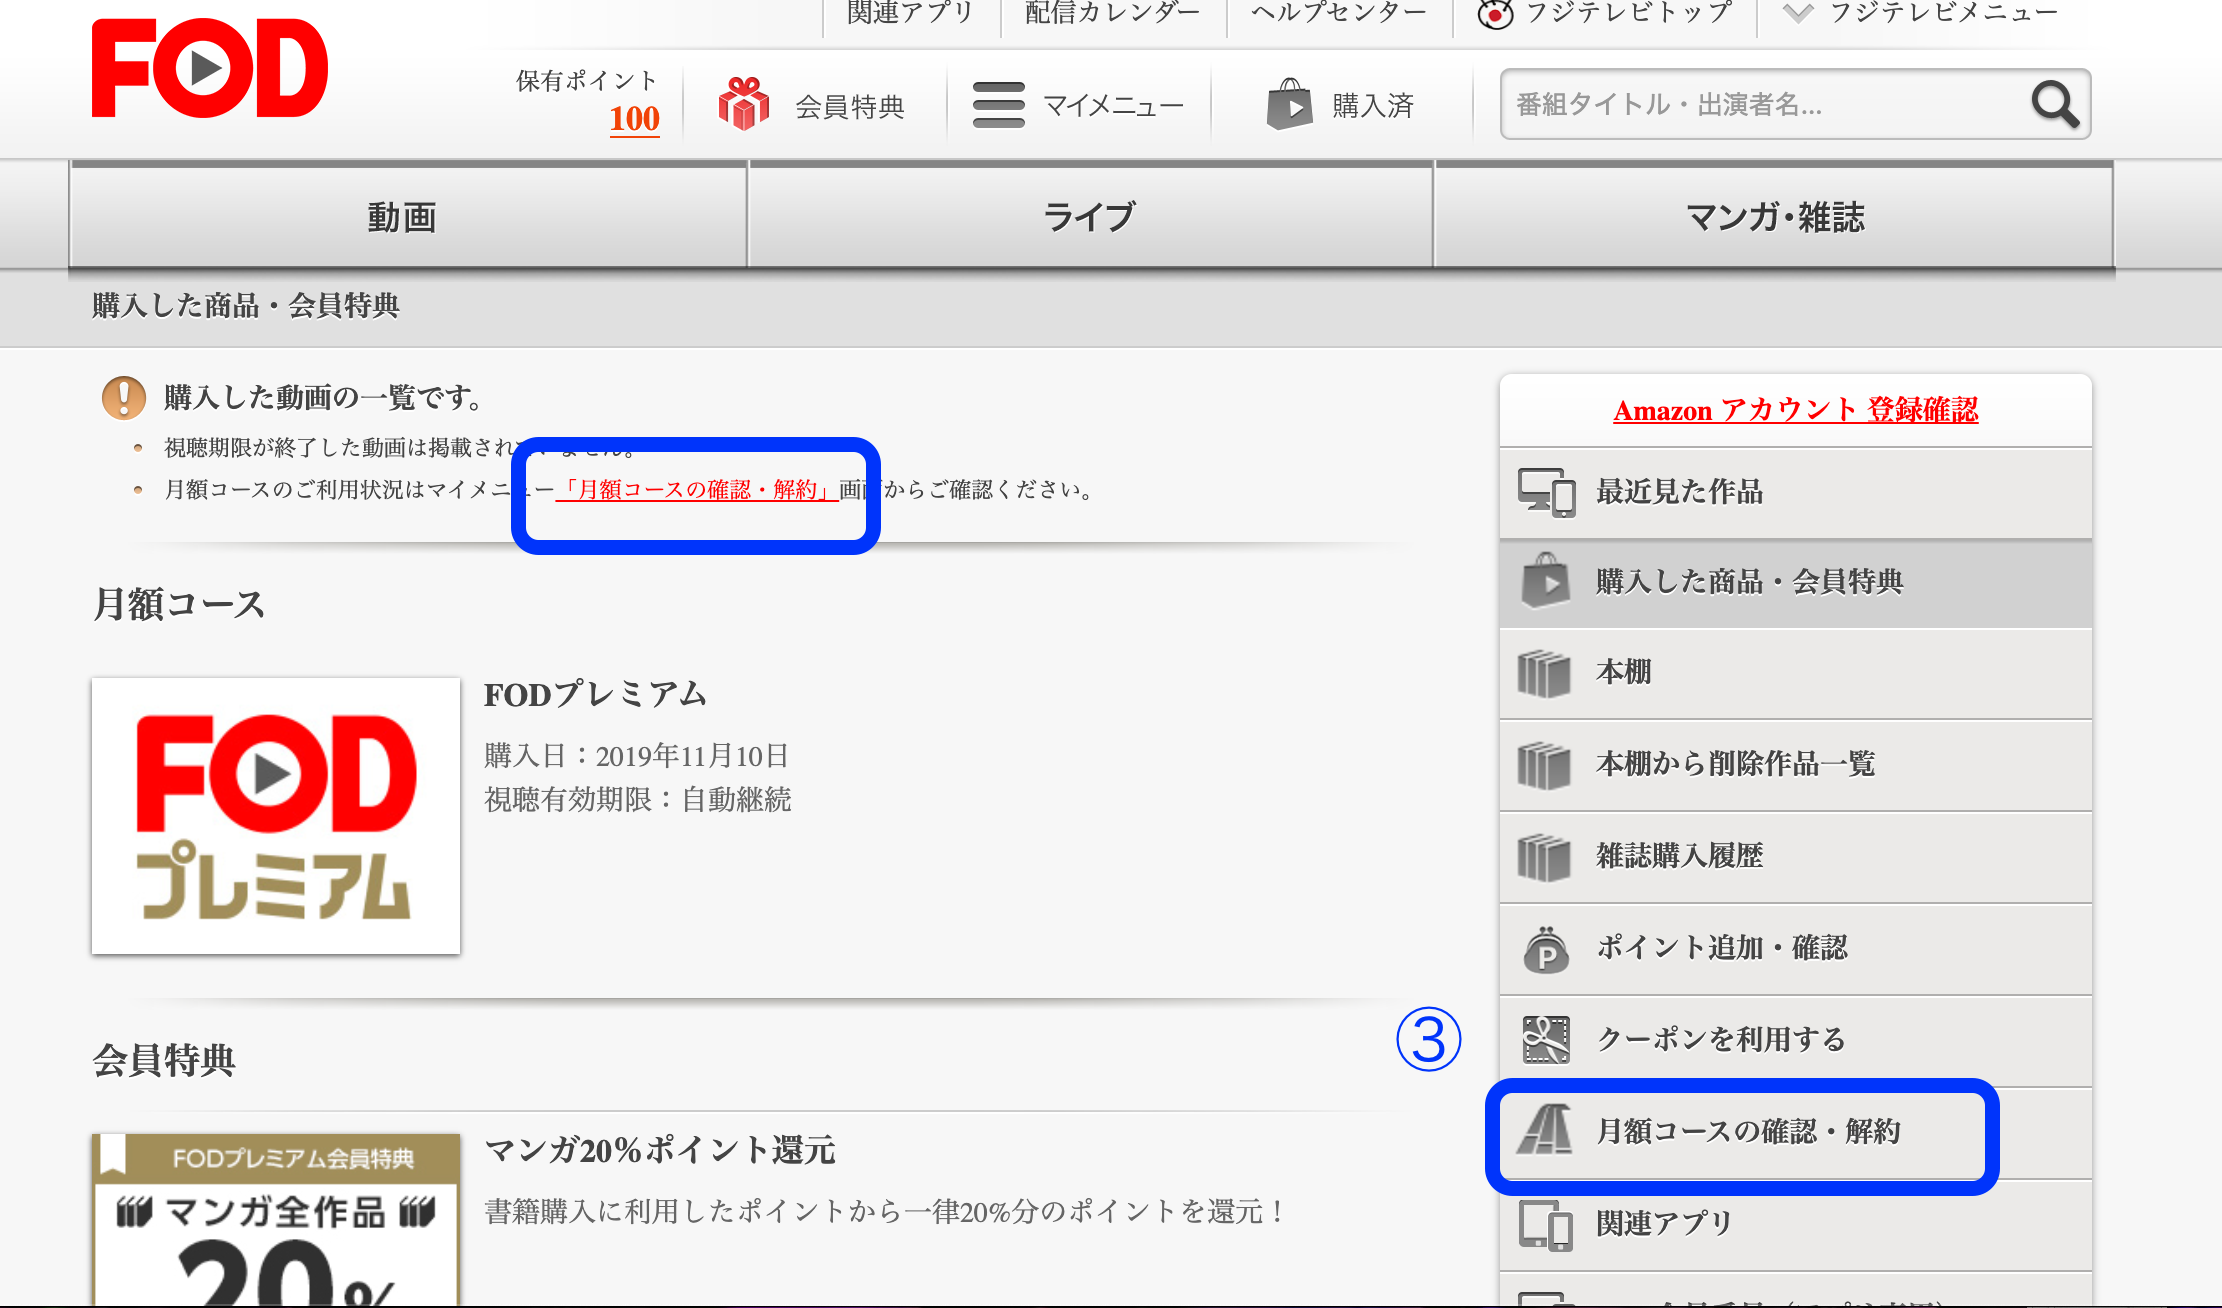Click the FOD logo
Image resolution: width=2222 pixels, height=1308 pixels.
pyautogui.click(x=209, y=69)
